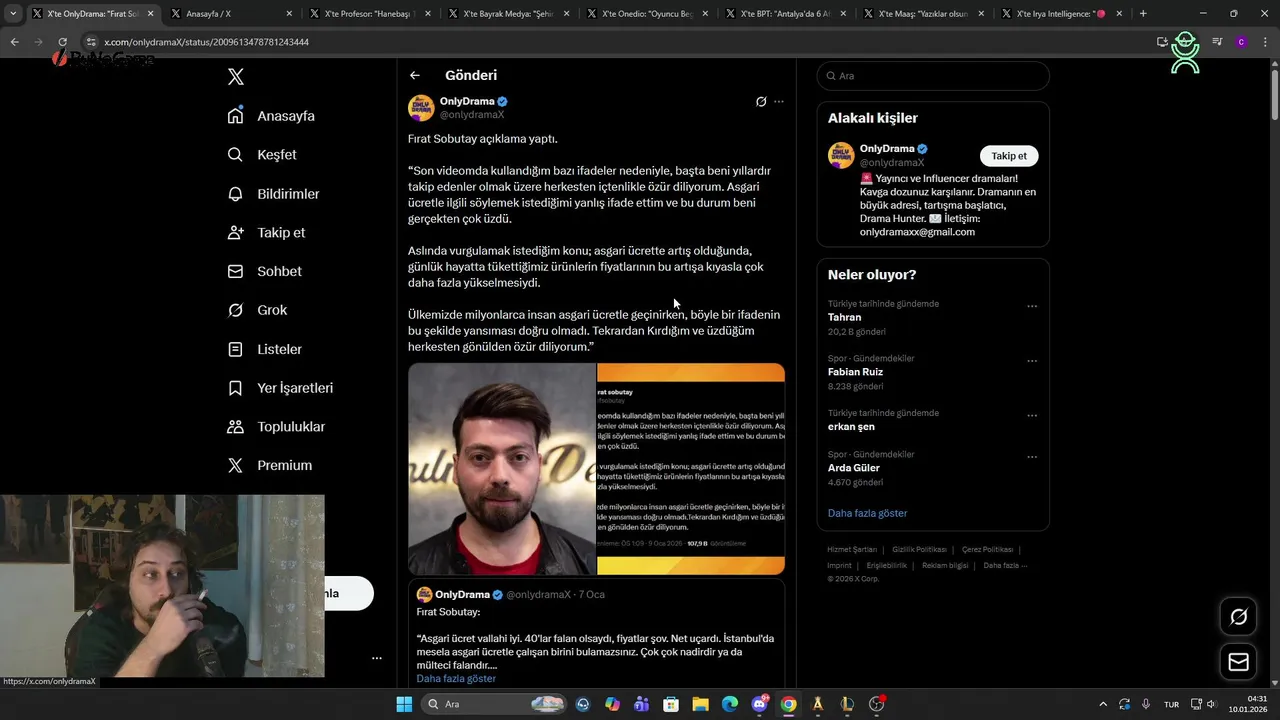Viewport: 1280px width, 720px height.
Task: Open File Explorer from taskbar
Action: click(700, 704)
